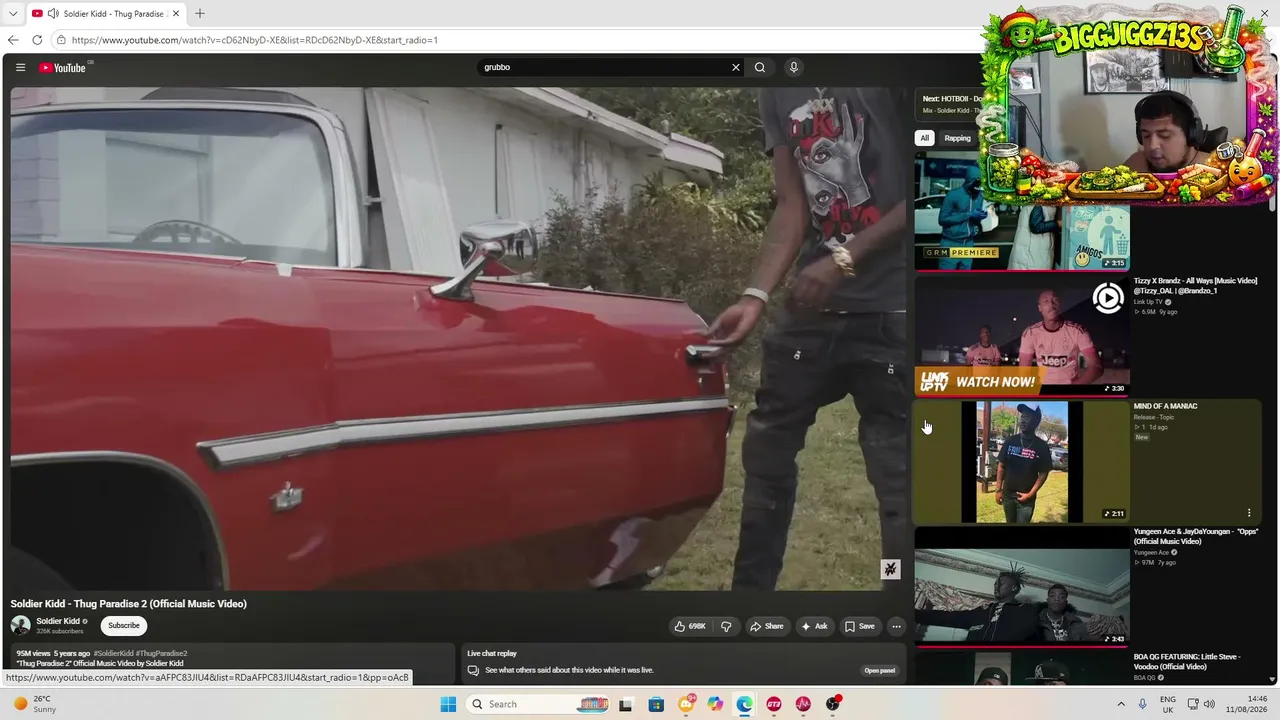The image size is (1280, 720).
Task: Reload the page
Action: pyautogui.click(x=37, y=40)
